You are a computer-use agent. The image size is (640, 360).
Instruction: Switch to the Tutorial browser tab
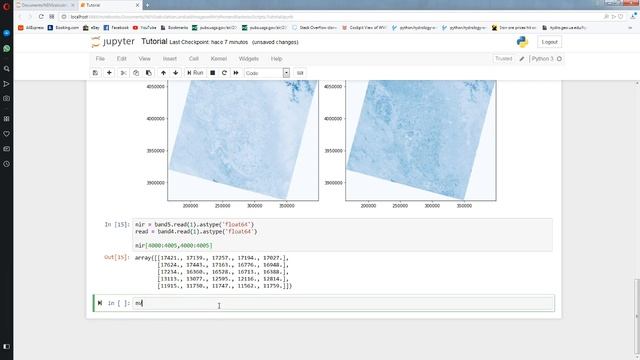tap(109, 5)
